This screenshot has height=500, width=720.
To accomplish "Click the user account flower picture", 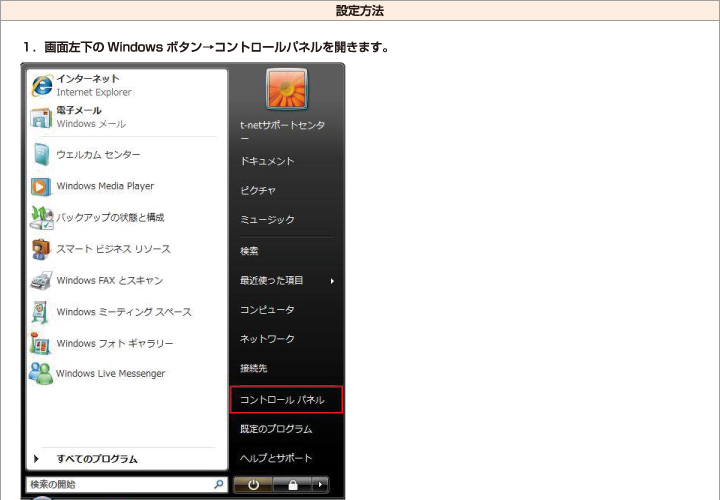I will point(287,89).
